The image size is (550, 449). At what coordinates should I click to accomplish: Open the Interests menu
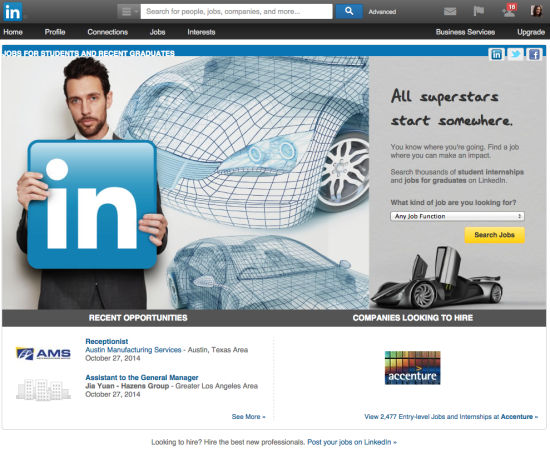201,32
